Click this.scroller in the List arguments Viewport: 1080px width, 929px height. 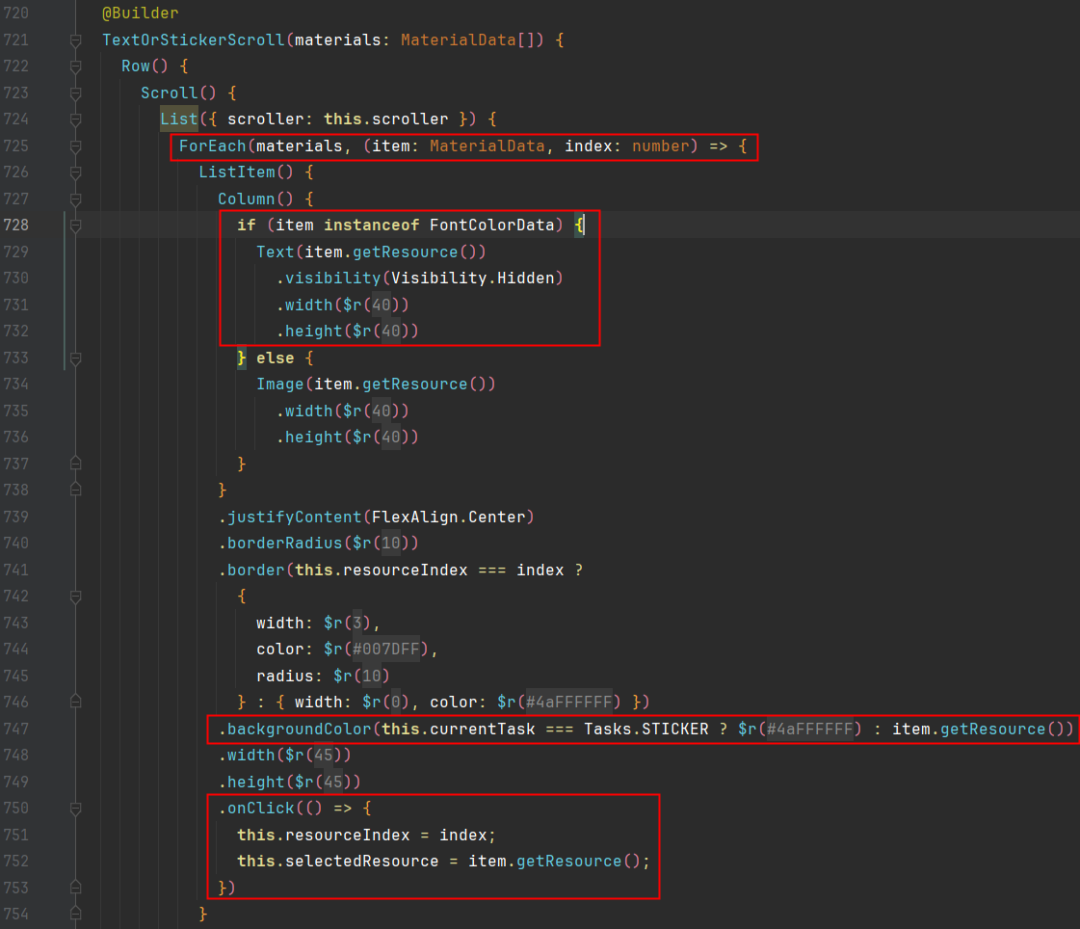tap(386, 119)
